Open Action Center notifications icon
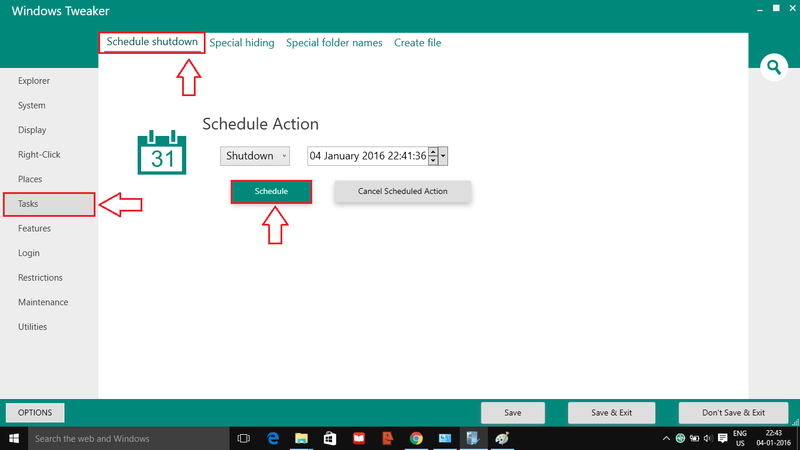This screenshot has width=800, height=450. [x=722, y=438]
